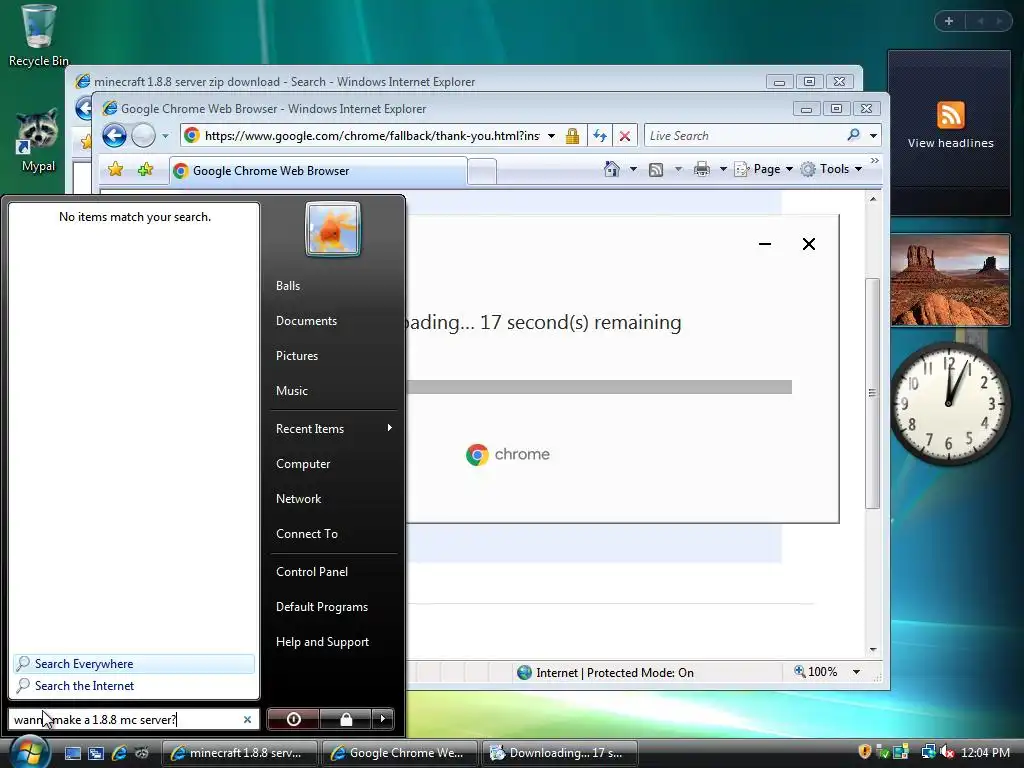Viewport: 1024px width, 768px height.
Task: Click Search Everywhere link
Action: 134,664
